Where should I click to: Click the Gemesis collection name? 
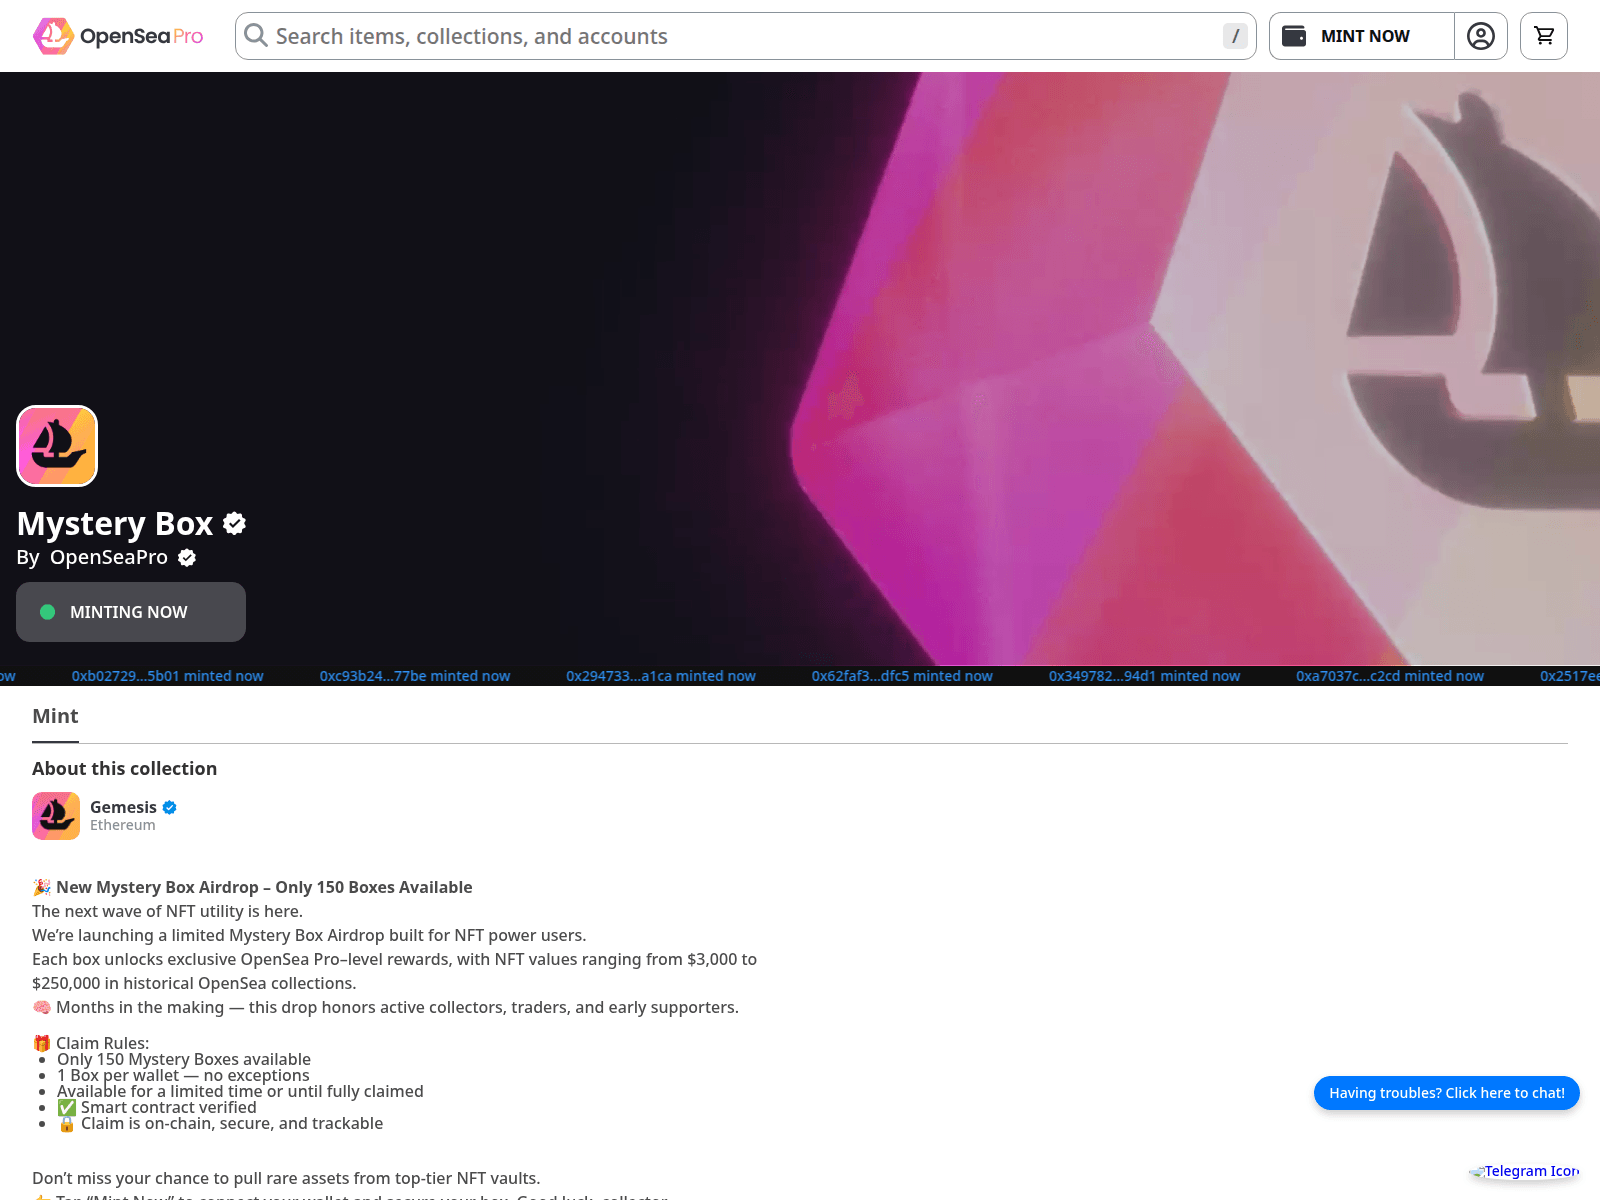pos(123,807)
